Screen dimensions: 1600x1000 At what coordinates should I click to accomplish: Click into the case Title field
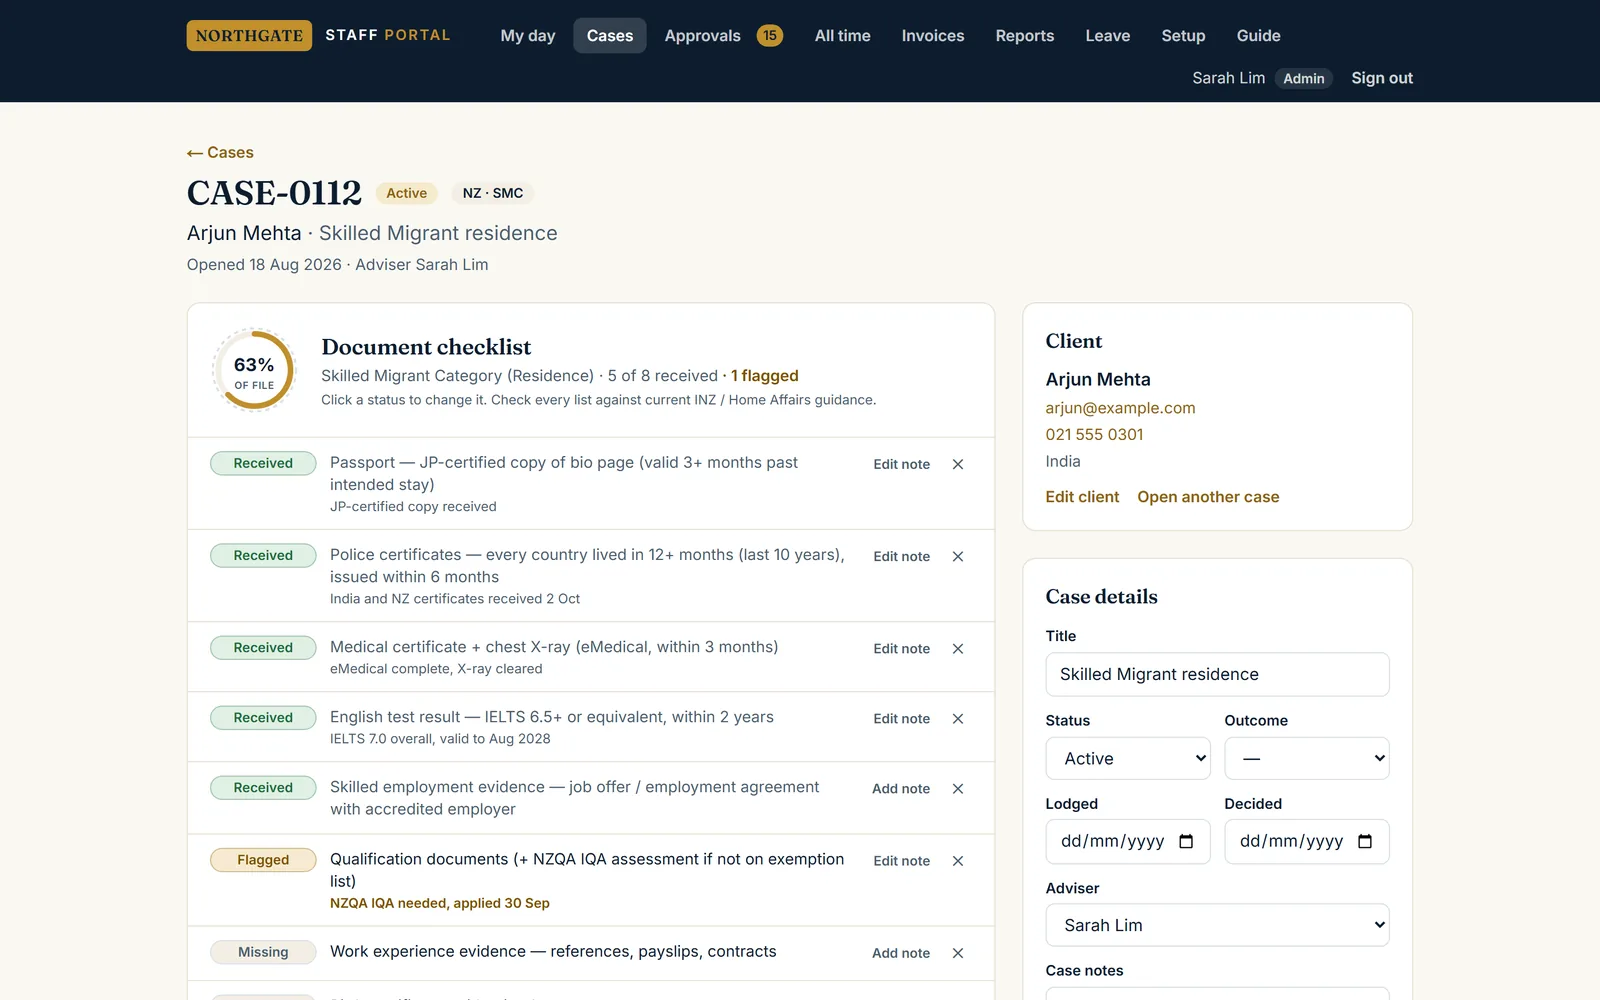pos(1217,674)
